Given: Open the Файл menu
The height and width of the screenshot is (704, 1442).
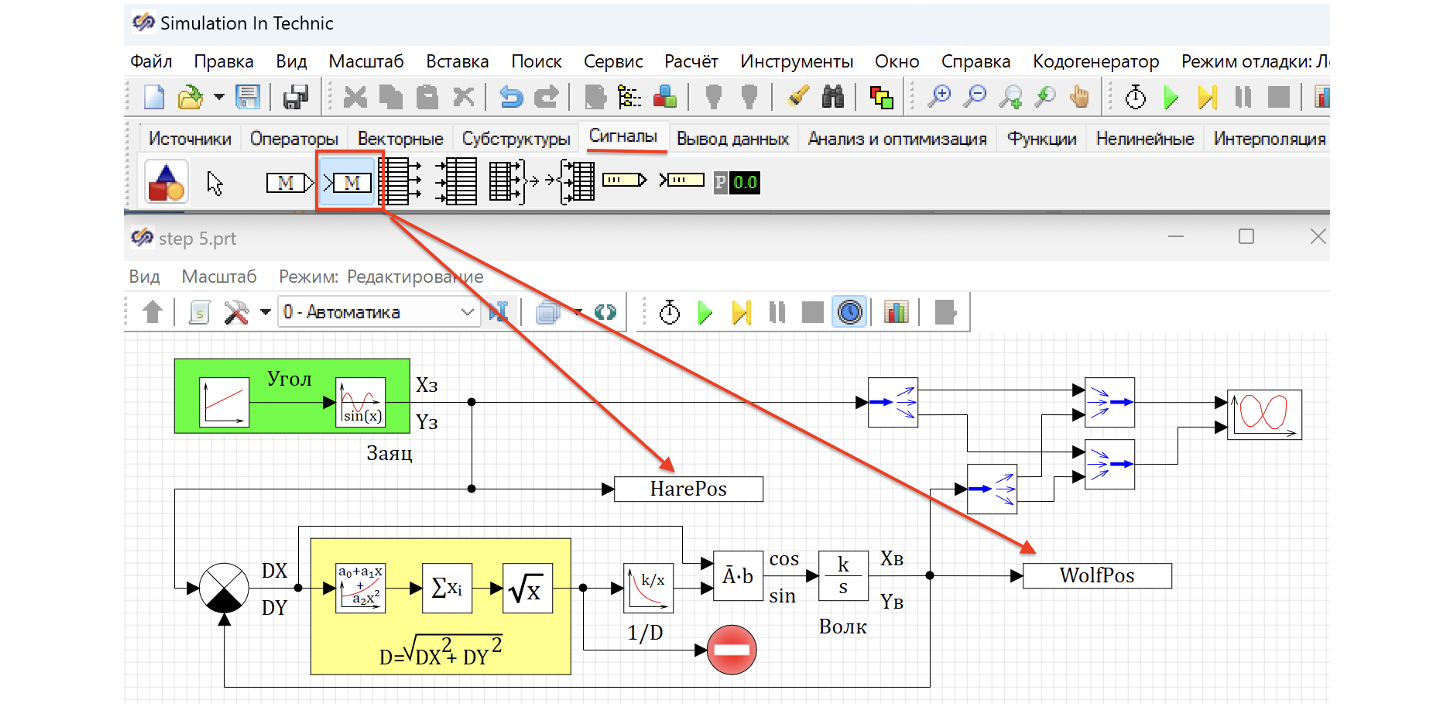Looking at the screenshot, I should click(x=151, y=61).
